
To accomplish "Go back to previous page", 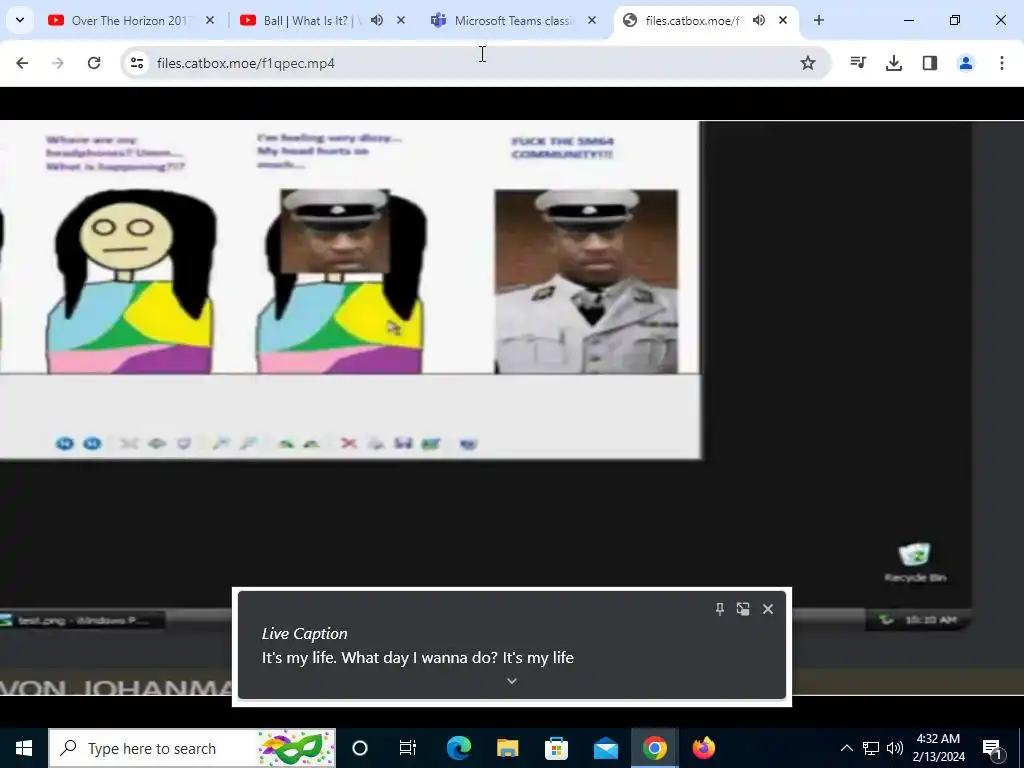I will click(22, 63).
